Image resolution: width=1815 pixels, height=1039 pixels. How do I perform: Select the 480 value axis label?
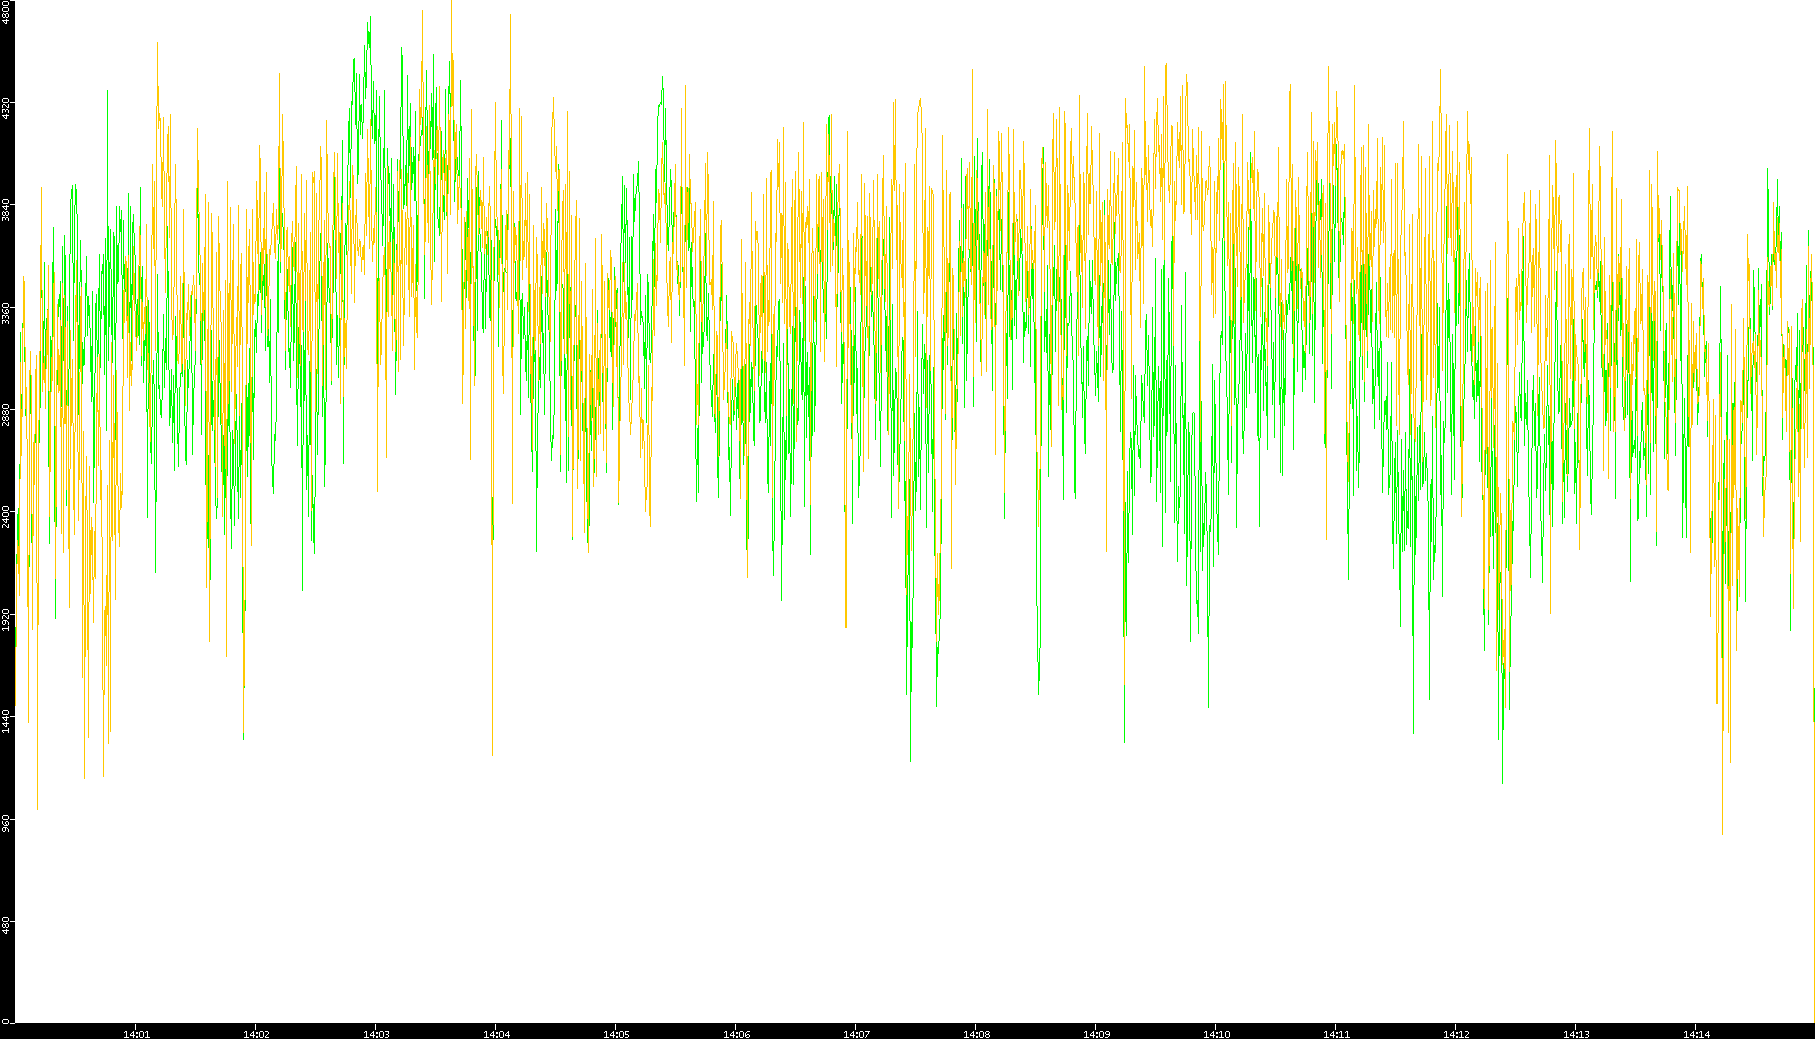[6, 925]
